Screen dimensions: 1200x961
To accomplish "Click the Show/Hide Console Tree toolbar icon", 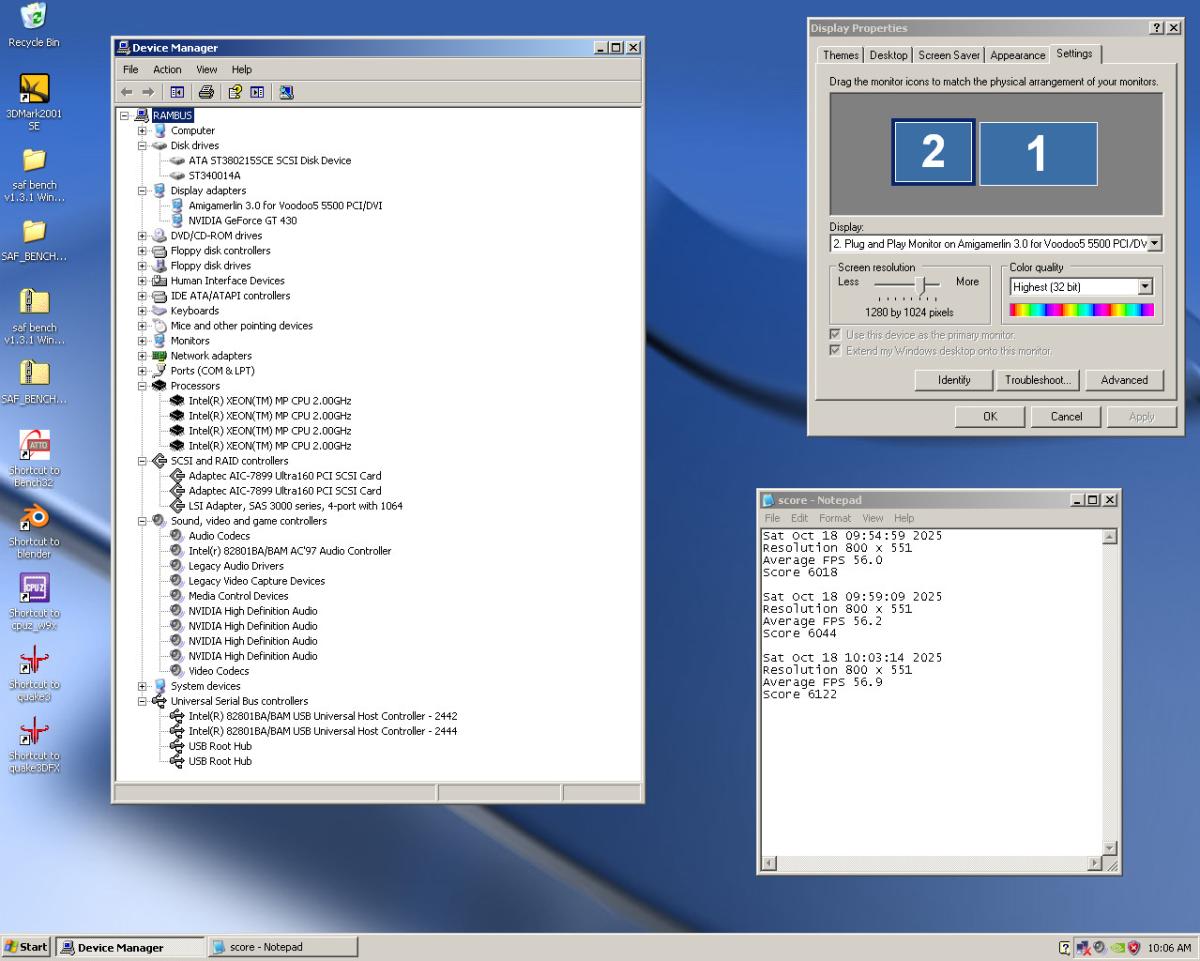I will 176,92.
